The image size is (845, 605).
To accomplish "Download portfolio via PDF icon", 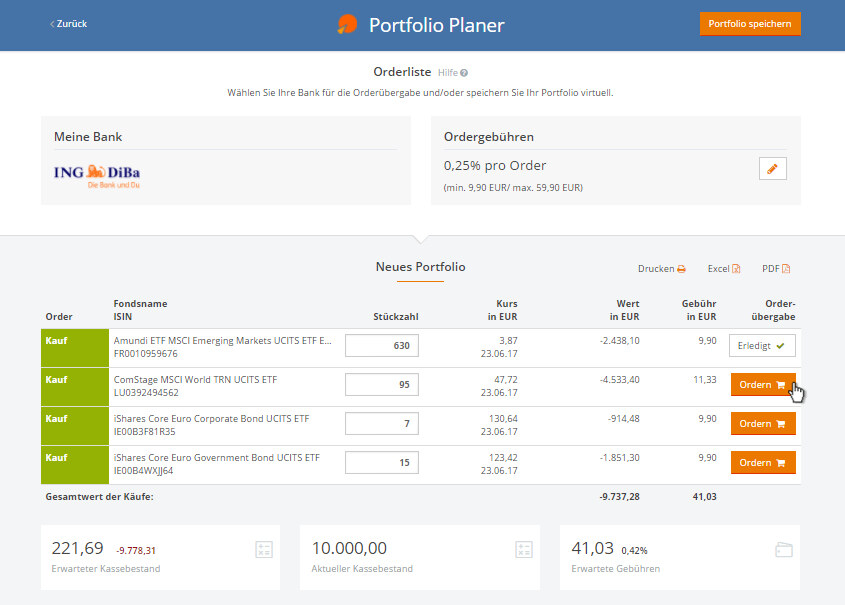I will pyautogui.click(x=786, y=269).
